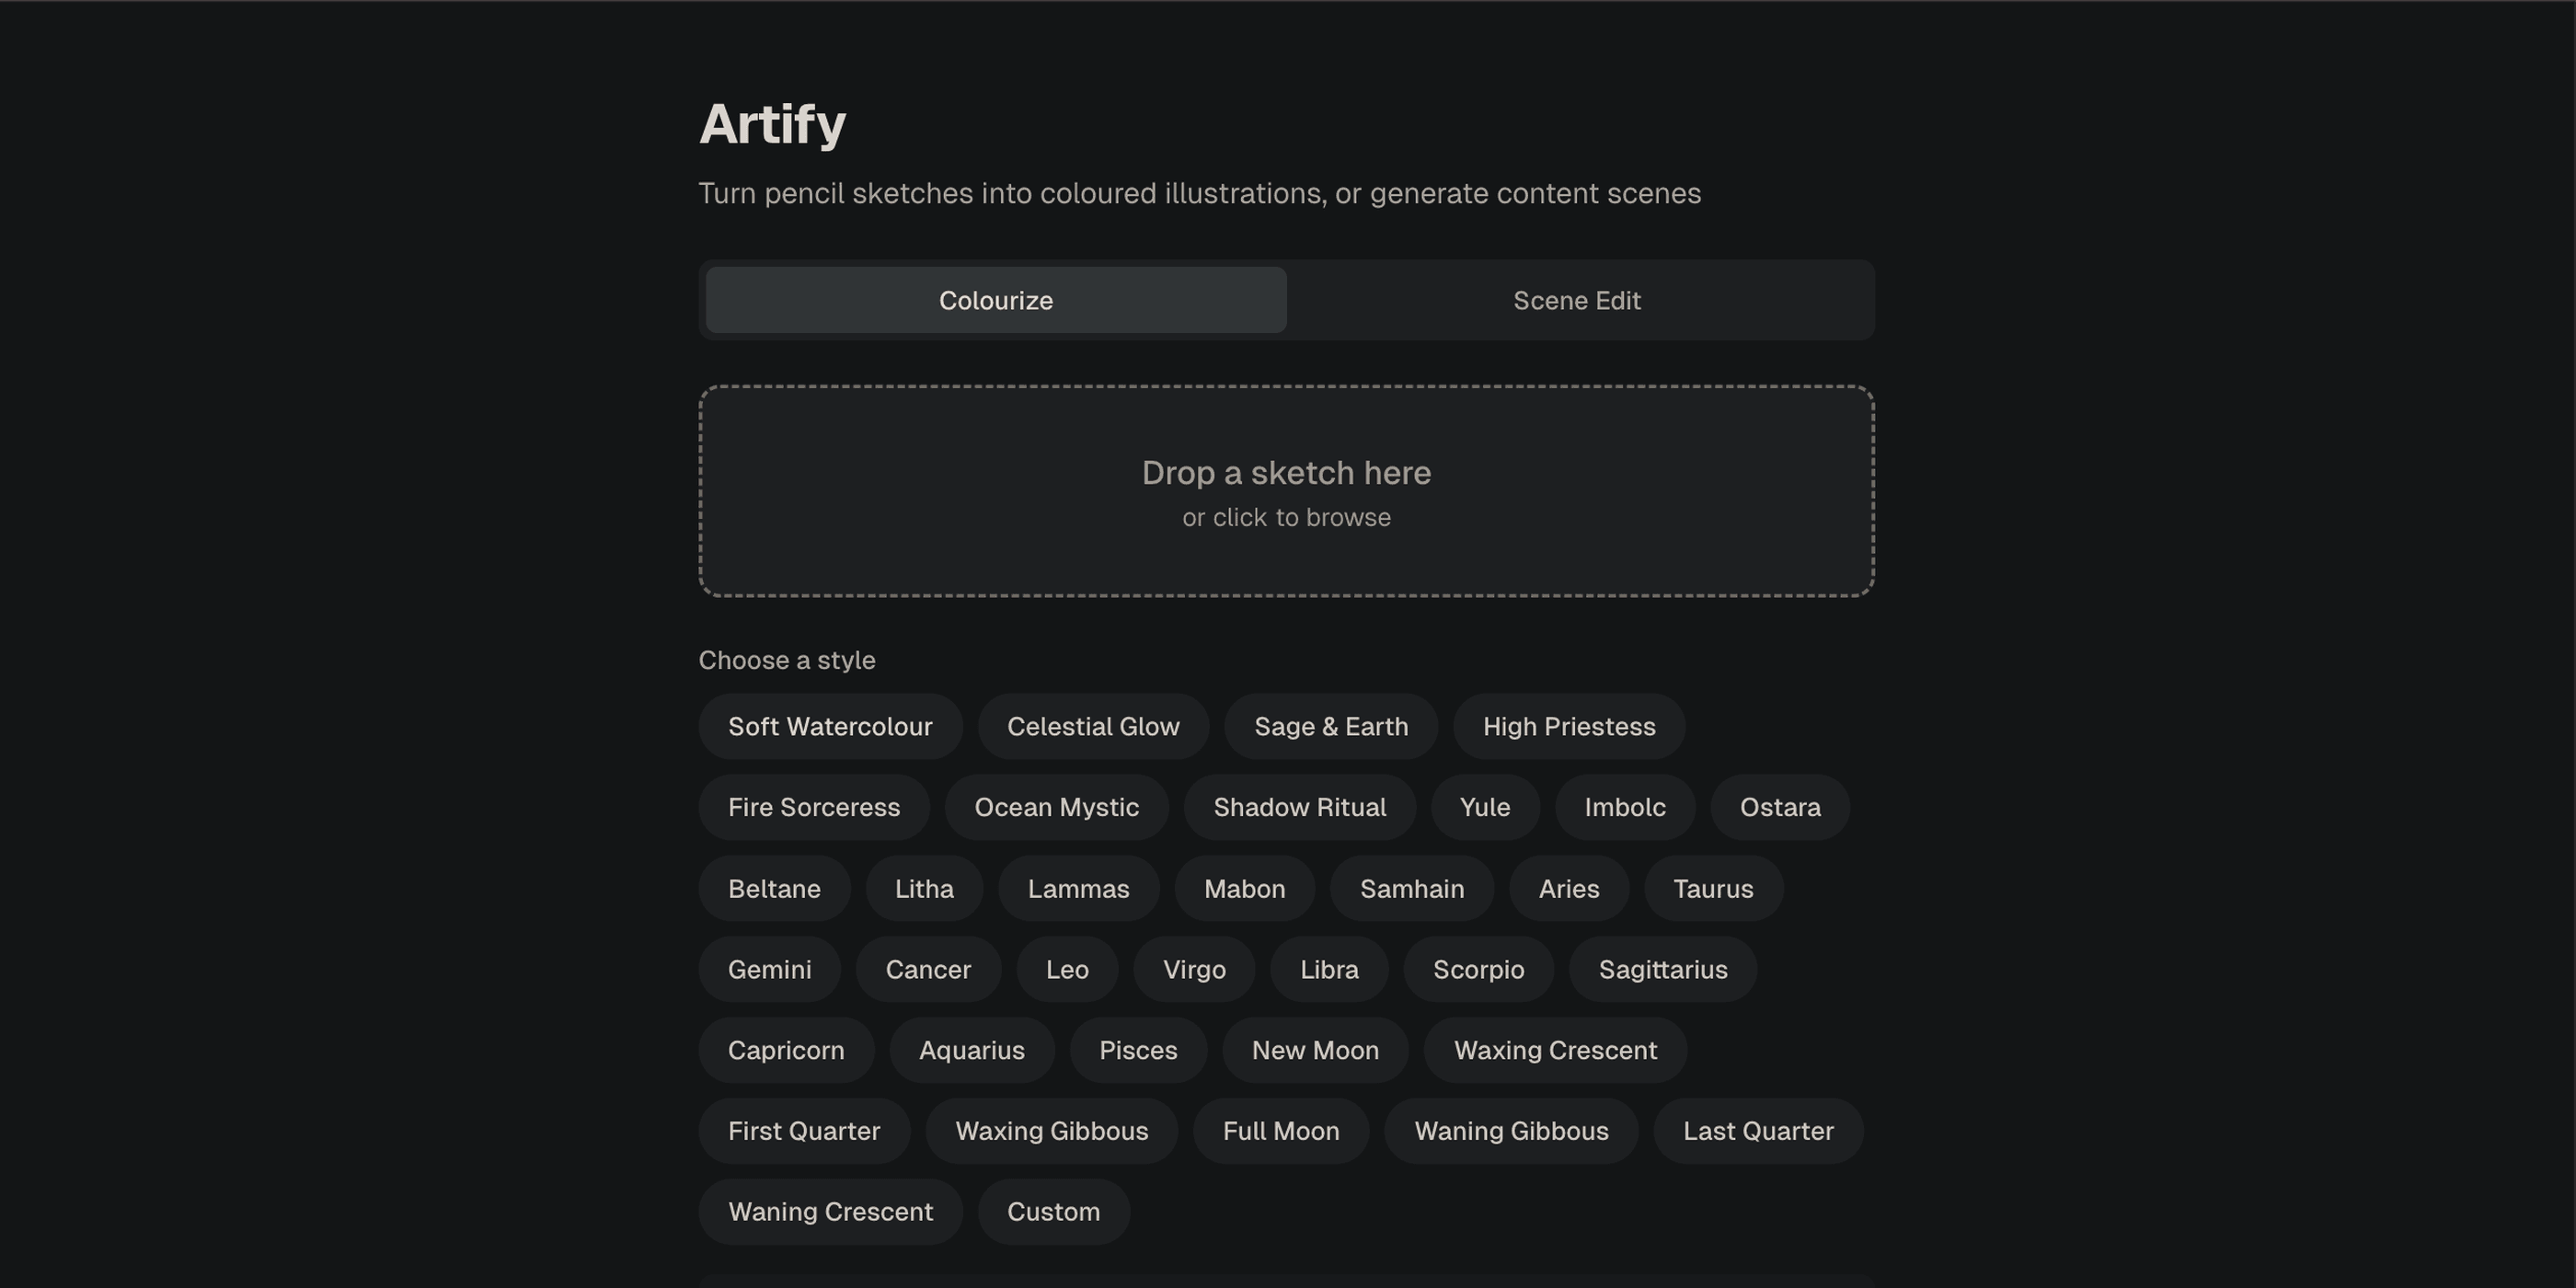2576x1288 pixels.
Task: Choose the Scorpio zodiac style
Action: tap(1478, 969)
